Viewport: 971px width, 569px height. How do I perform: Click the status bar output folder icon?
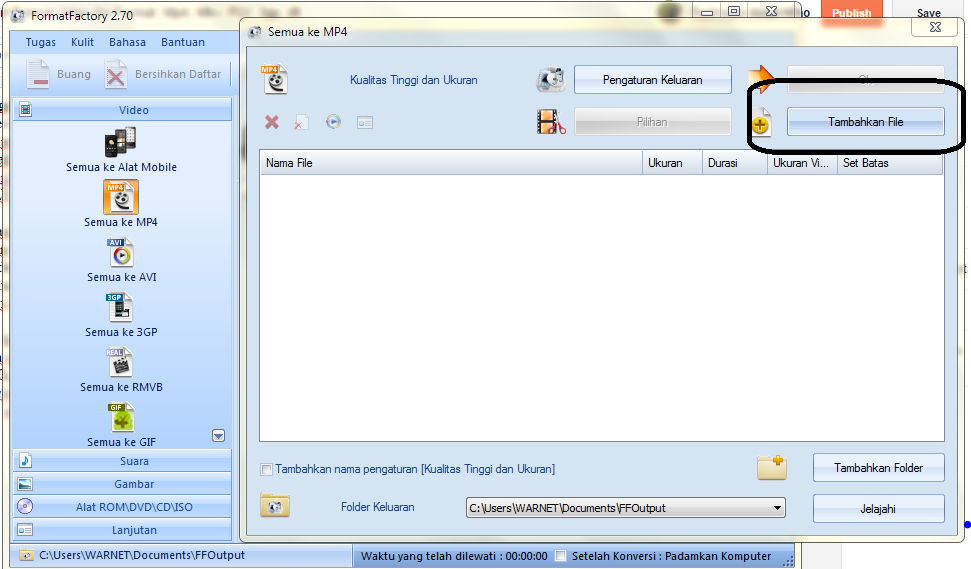[x=26, y=555]
